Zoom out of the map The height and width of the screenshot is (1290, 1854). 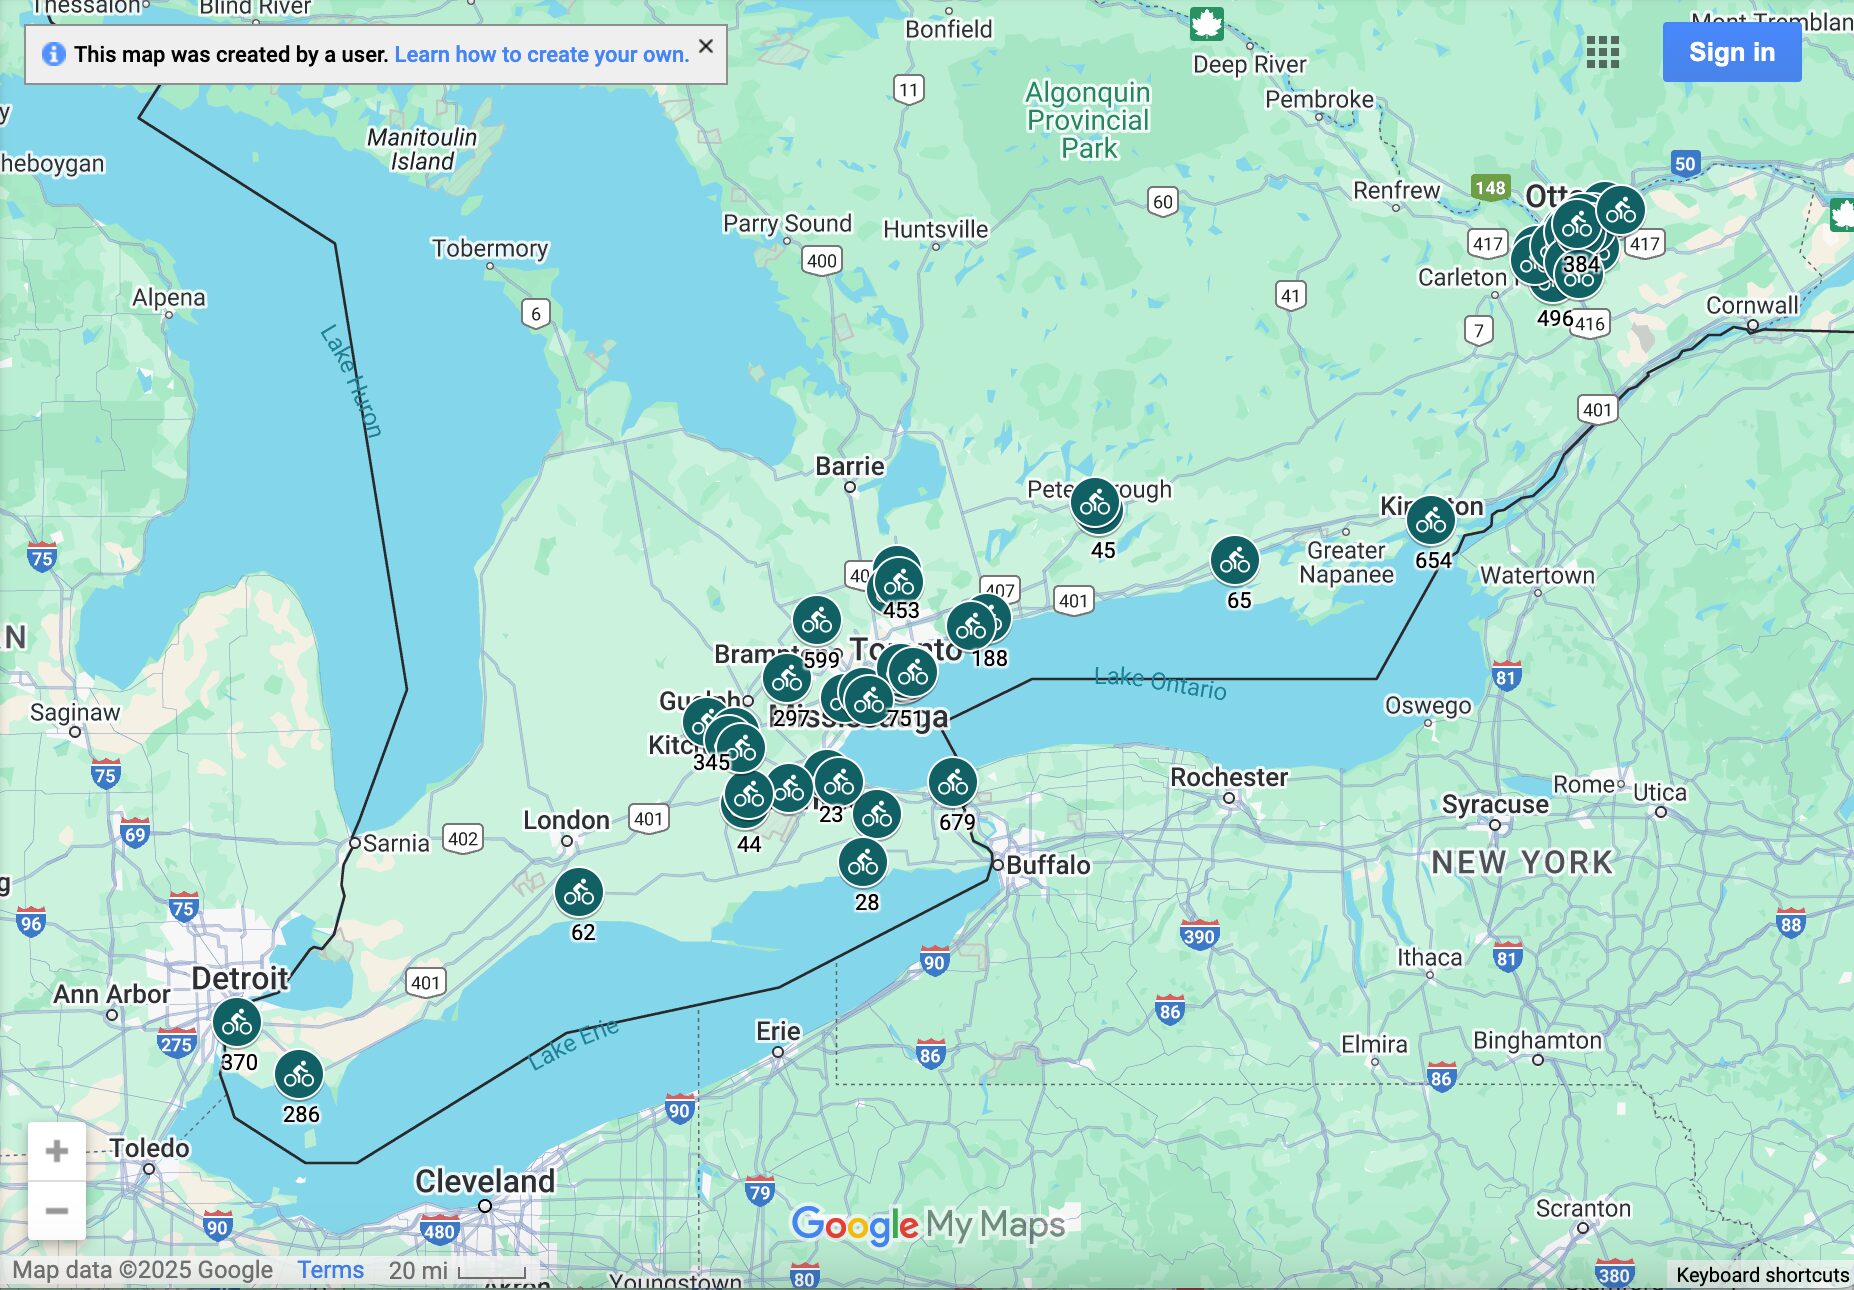coord(57,1211)
